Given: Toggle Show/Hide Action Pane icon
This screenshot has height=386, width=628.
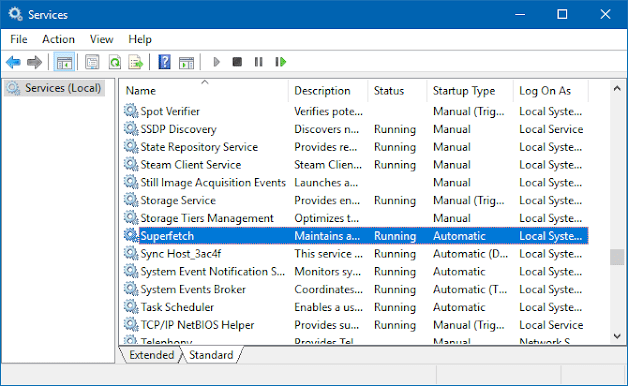Looking at the screenshot, I should click(x=187, y=62).
